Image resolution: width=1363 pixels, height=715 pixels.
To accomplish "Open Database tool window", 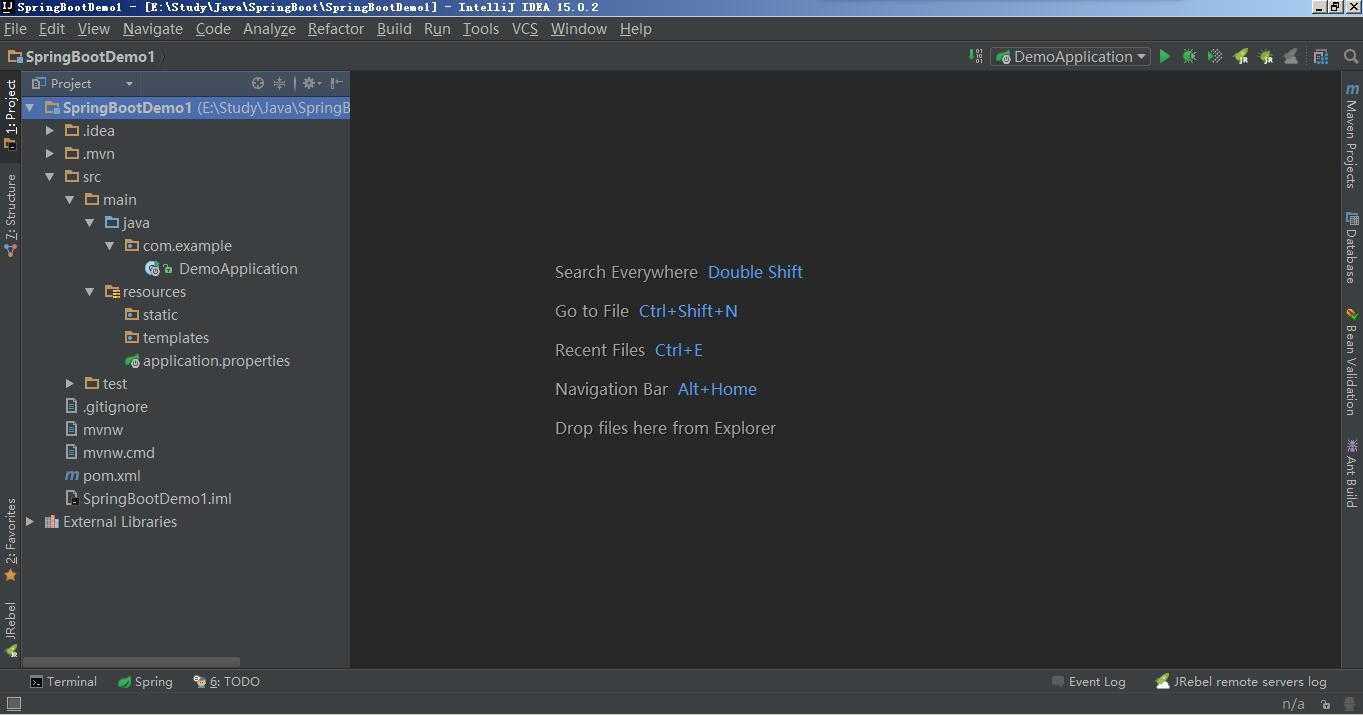I will pos(1352,247).
